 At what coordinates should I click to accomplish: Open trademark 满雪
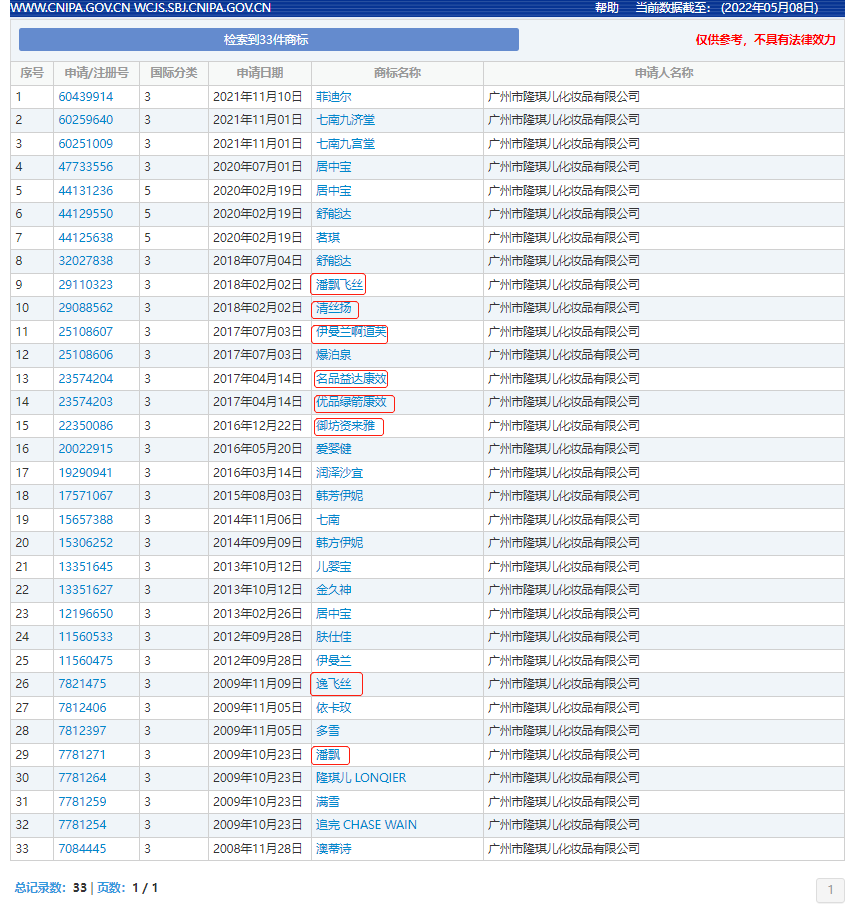328,802
